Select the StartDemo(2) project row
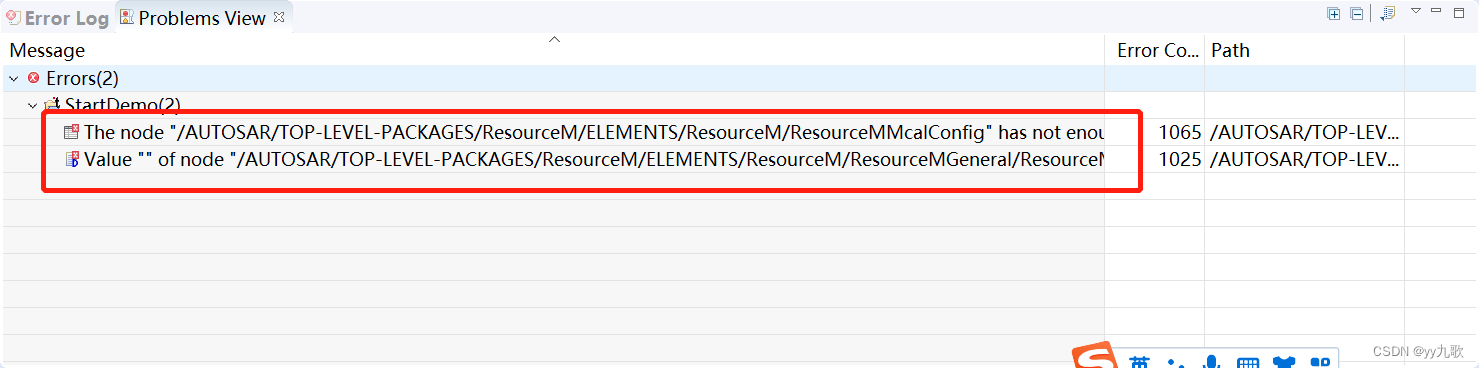Viewport: 1479px width, 368px height. (x=739, y=105)
